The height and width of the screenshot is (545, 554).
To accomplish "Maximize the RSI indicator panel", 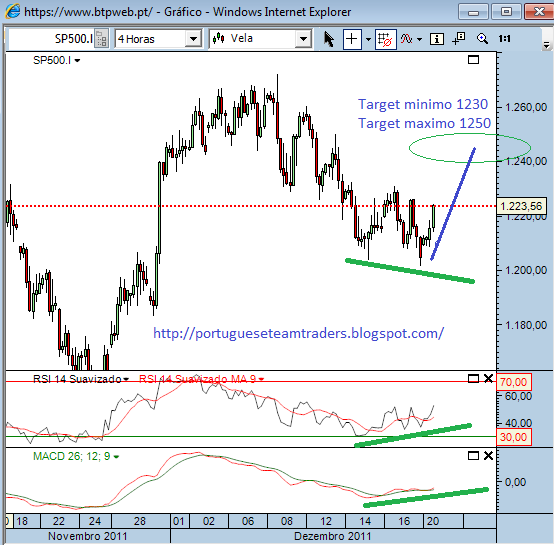I will click(473, 379).
